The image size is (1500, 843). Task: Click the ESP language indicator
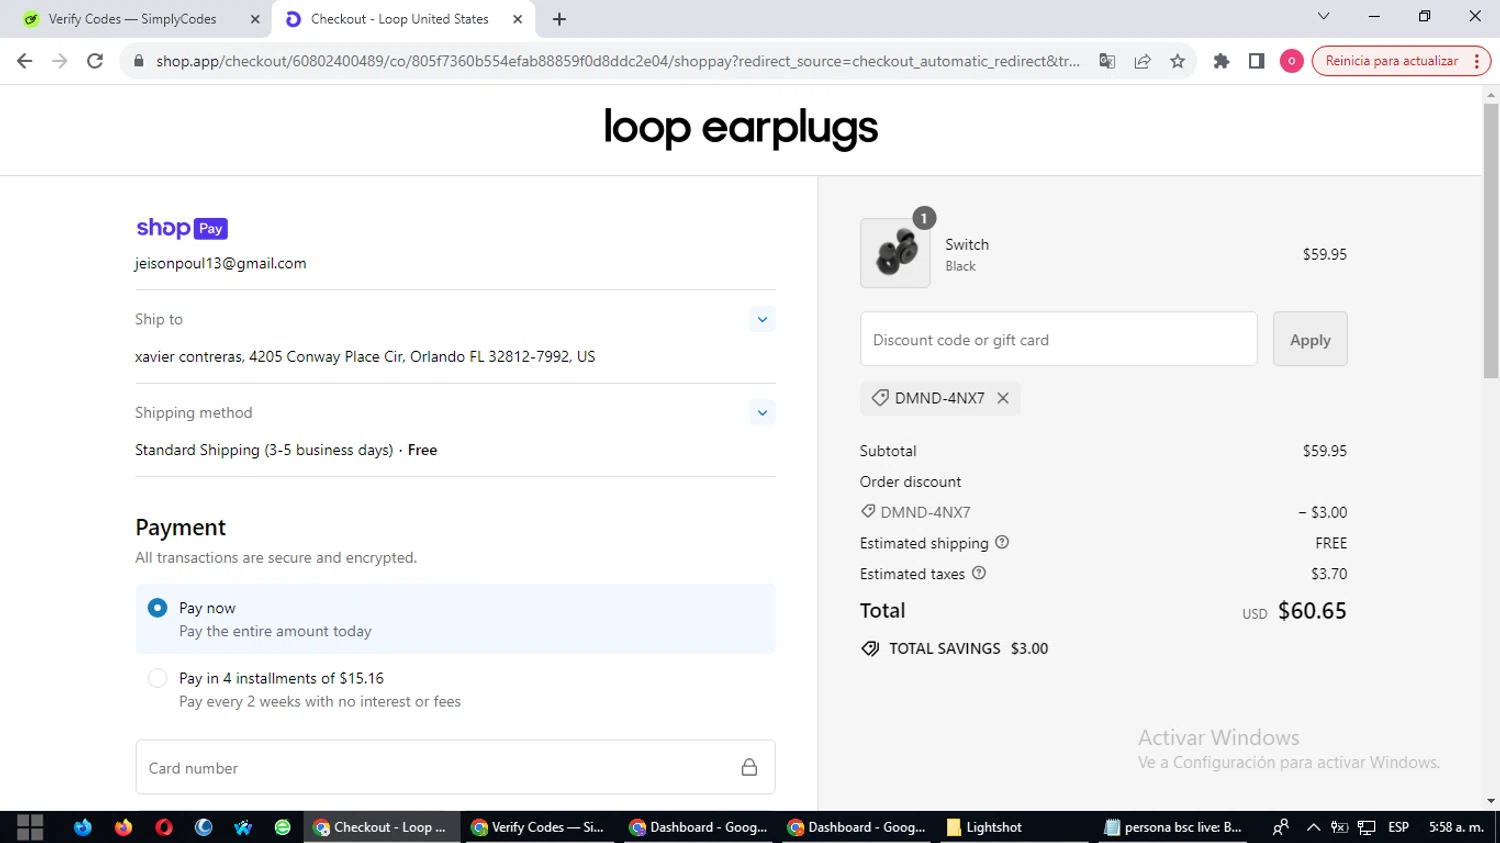click(x=1398, y=827)
